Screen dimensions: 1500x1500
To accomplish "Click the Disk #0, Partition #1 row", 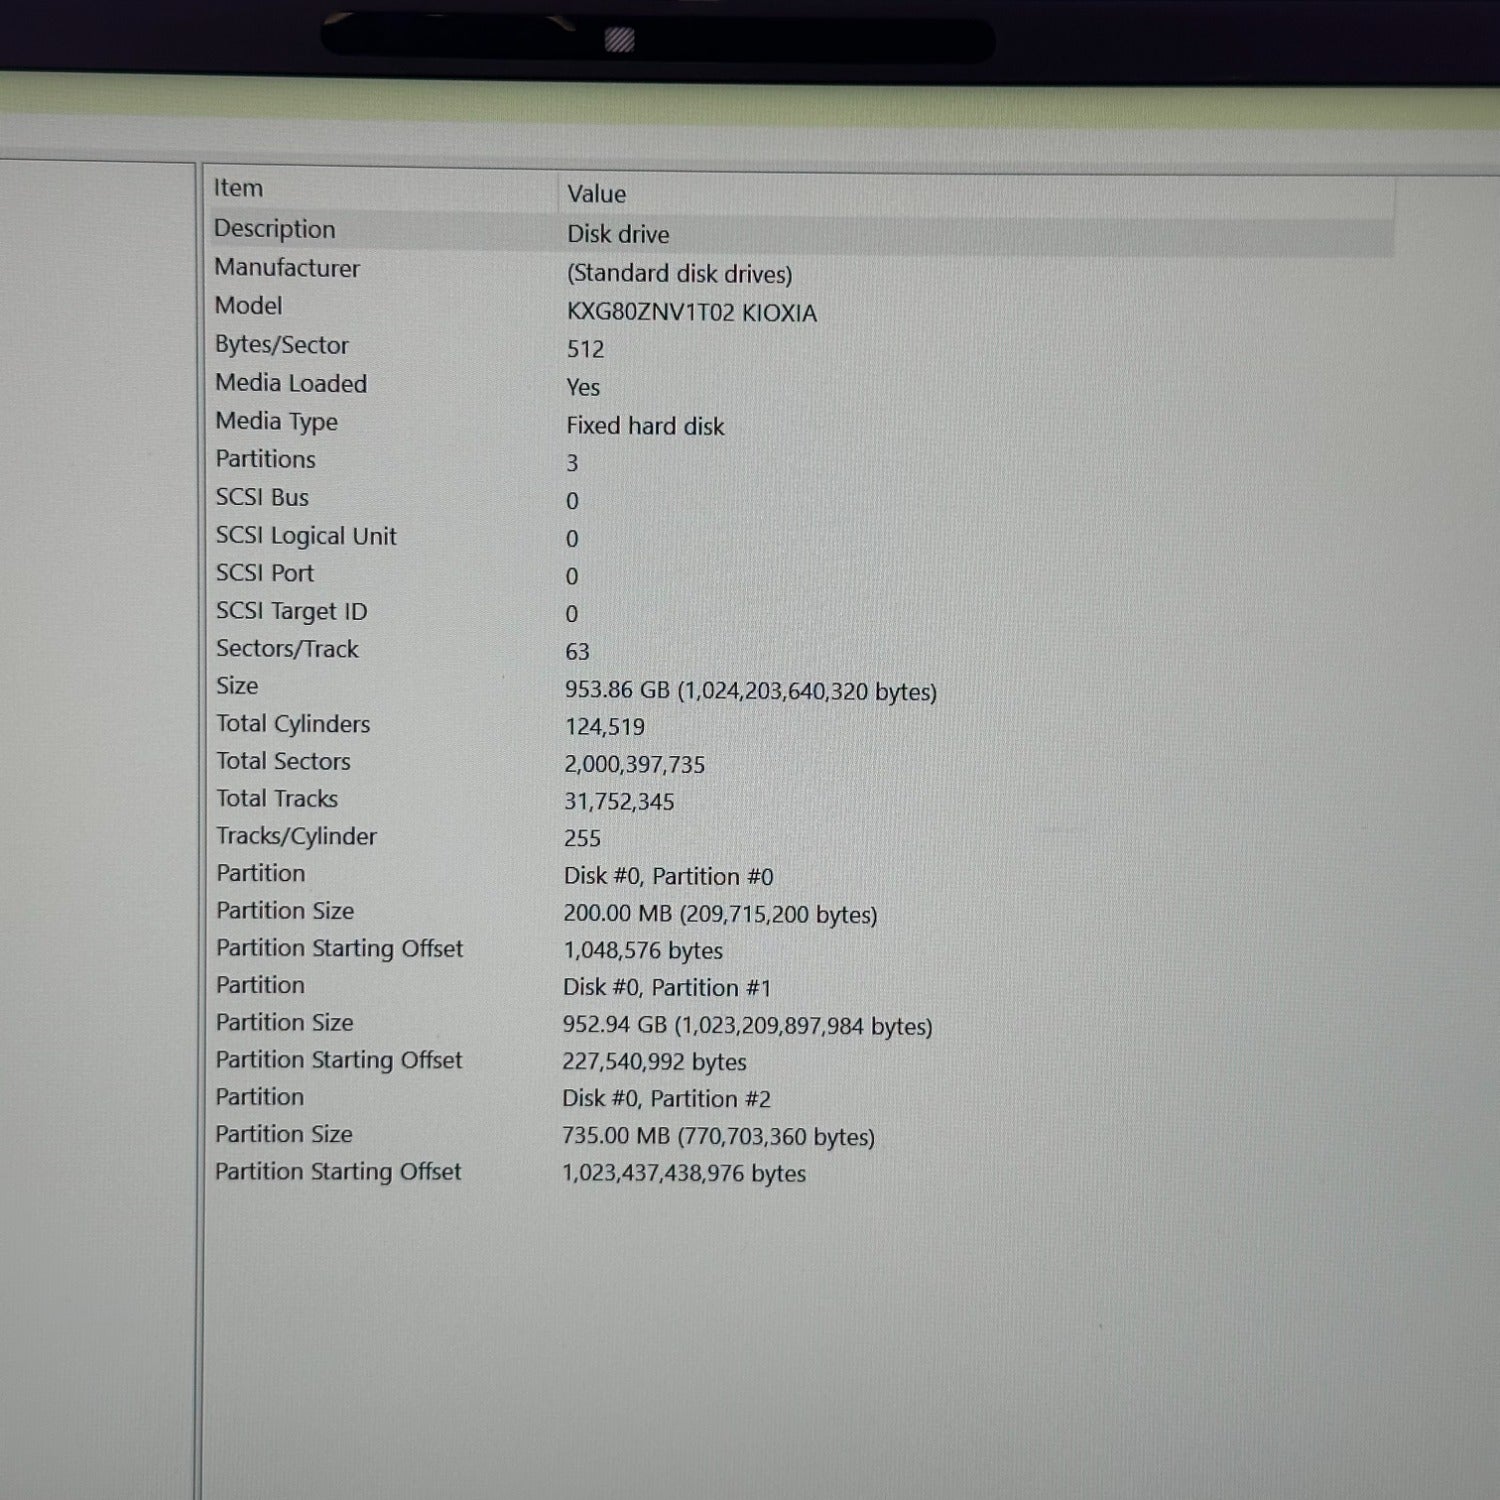I will coord(667,988).
